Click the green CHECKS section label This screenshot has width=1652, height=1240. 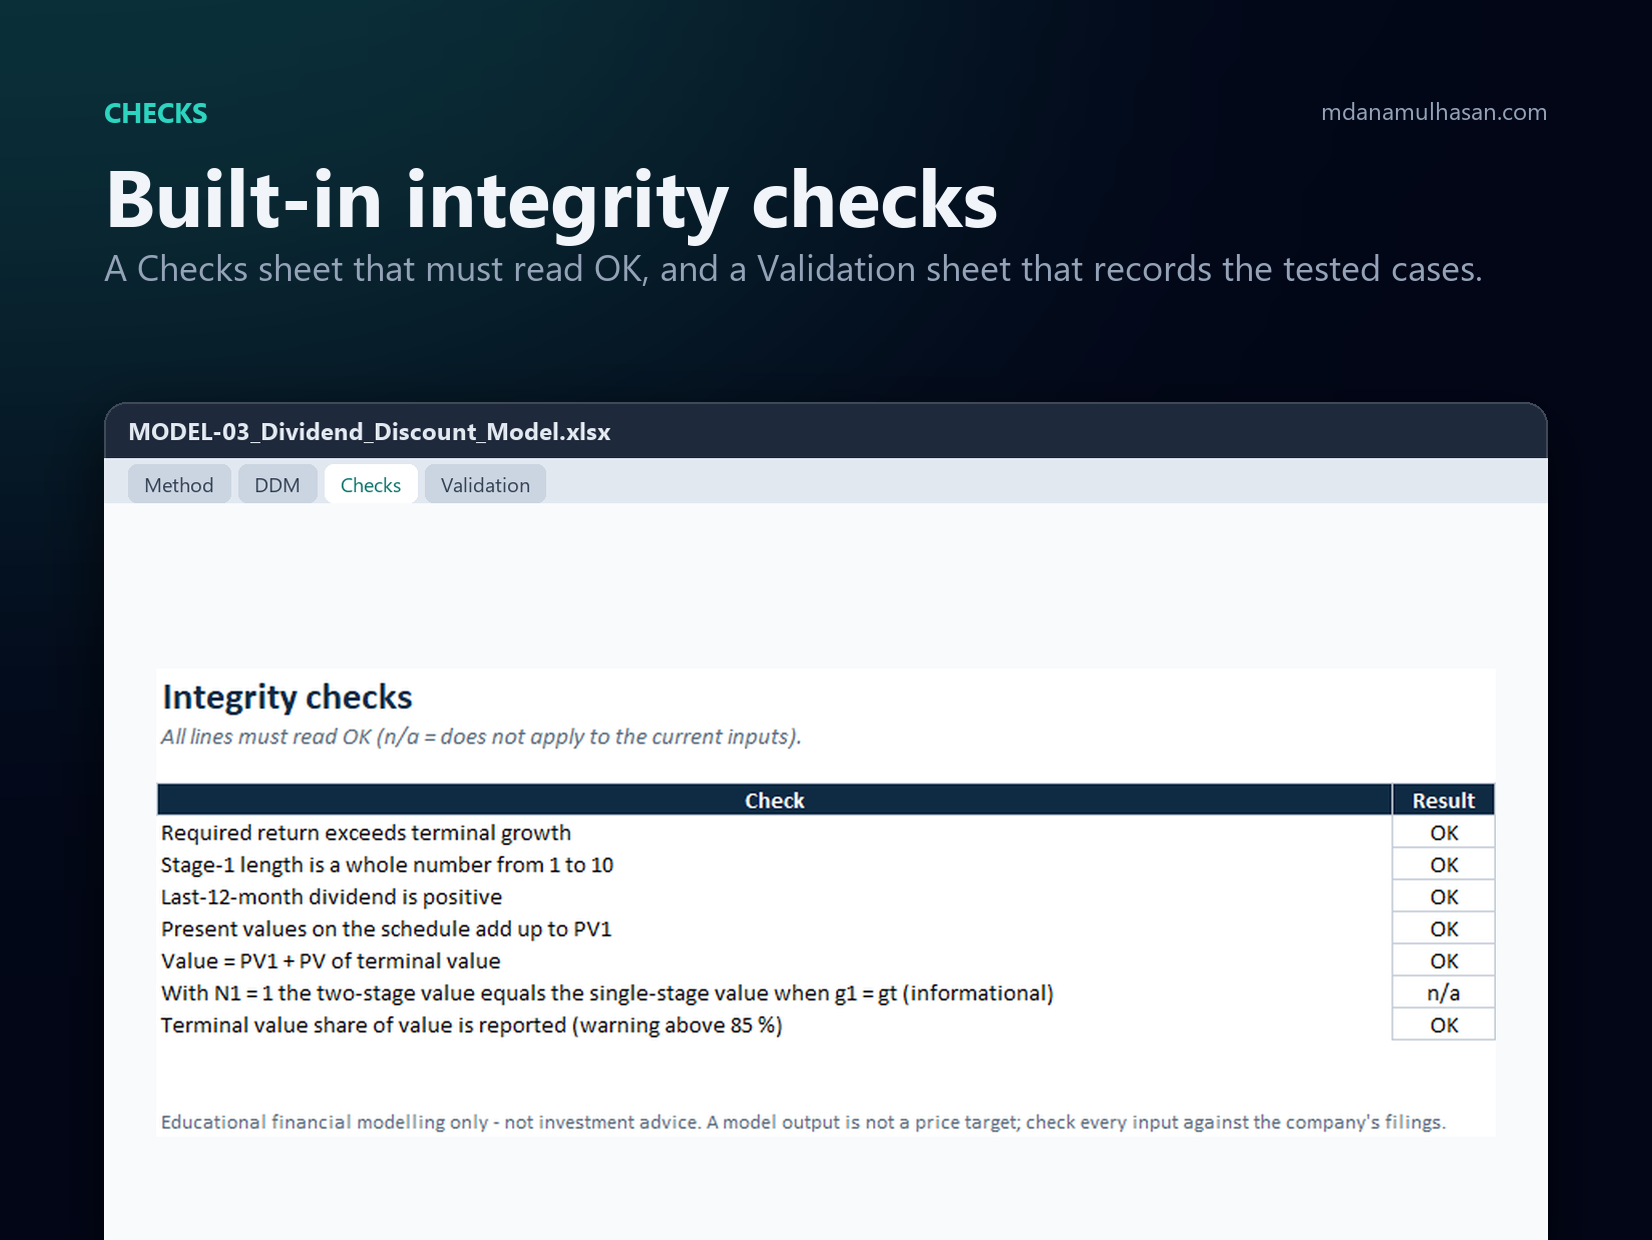(x=156, y=113)
